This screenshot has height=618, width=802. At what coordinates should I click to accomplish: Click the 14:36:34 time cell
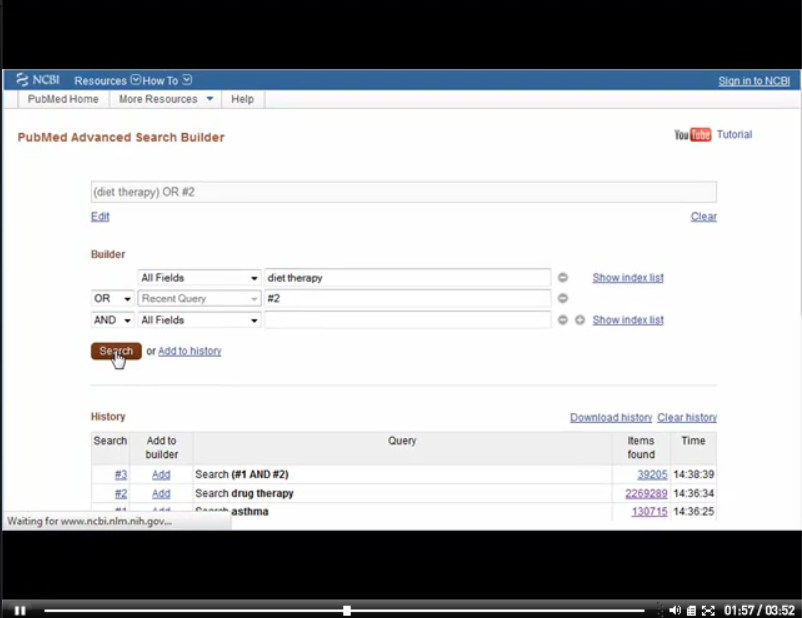coord(693,494)
